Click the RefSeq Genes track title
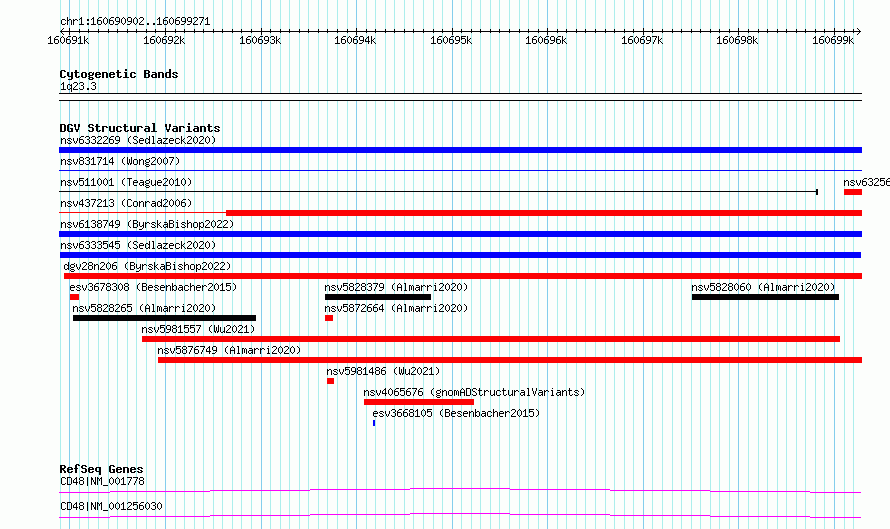The image size is (890, 529). pos(101,469)
